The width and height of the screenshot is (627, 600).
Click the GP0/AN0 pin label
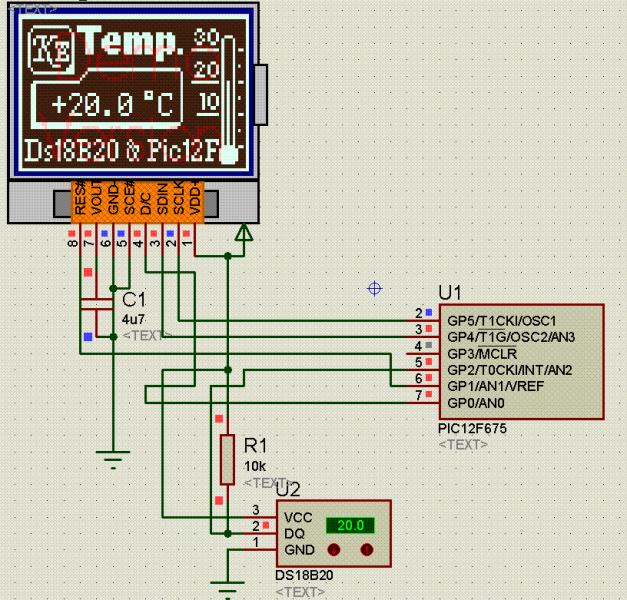point(476,403)
